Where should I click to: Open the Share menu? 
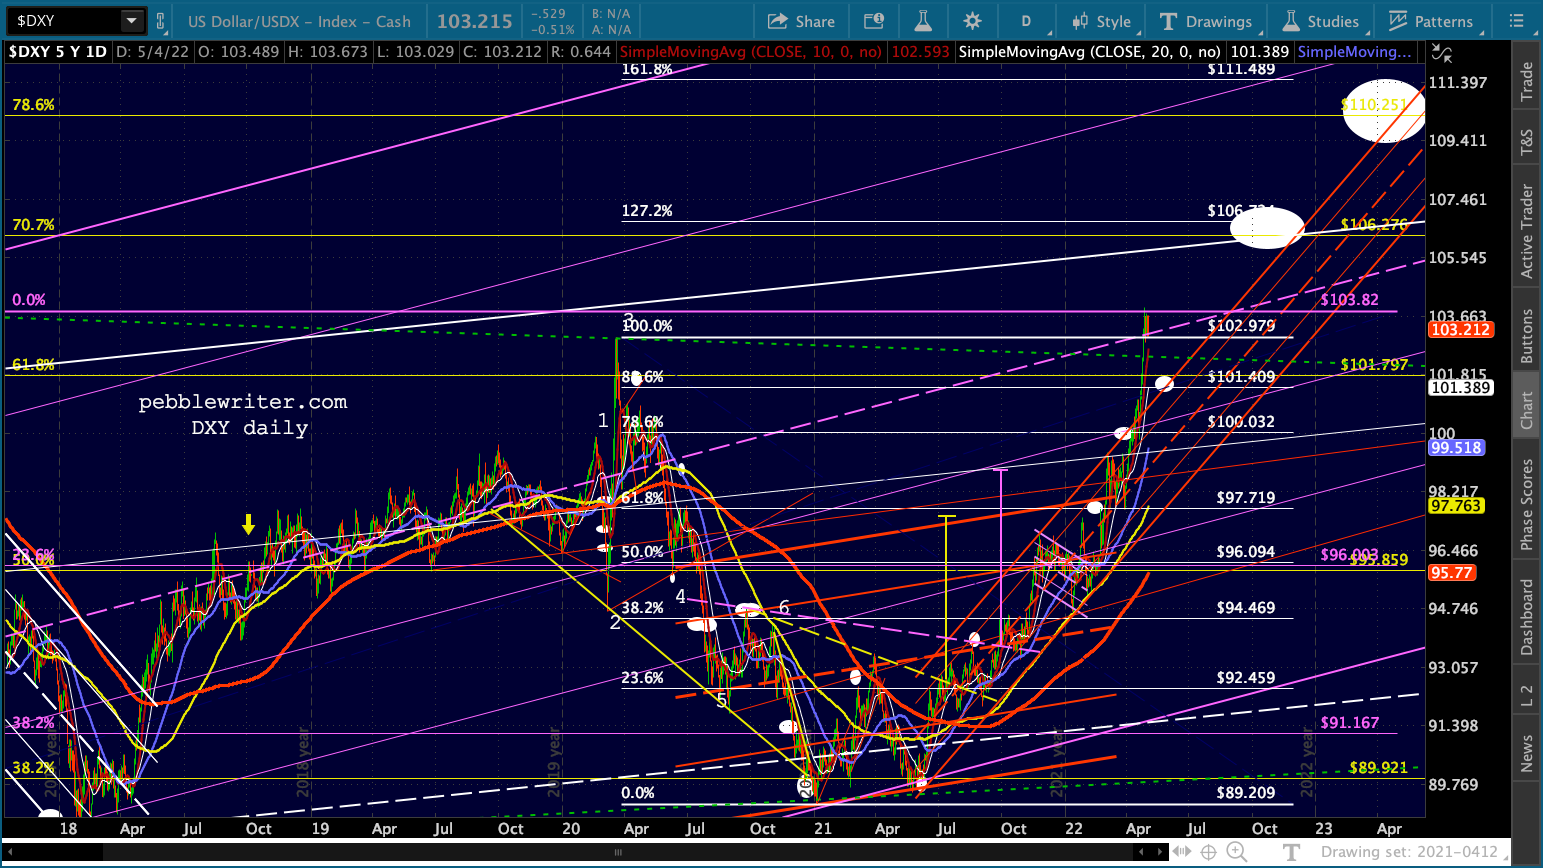pyautogui.click(x=801, y=21)
